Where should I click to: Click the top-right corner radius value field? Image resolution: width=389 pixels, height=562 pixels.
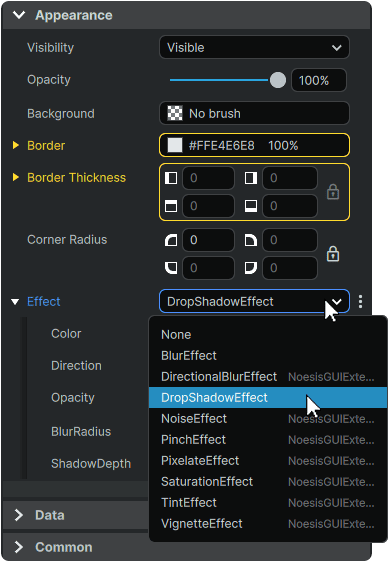point(290,240)
